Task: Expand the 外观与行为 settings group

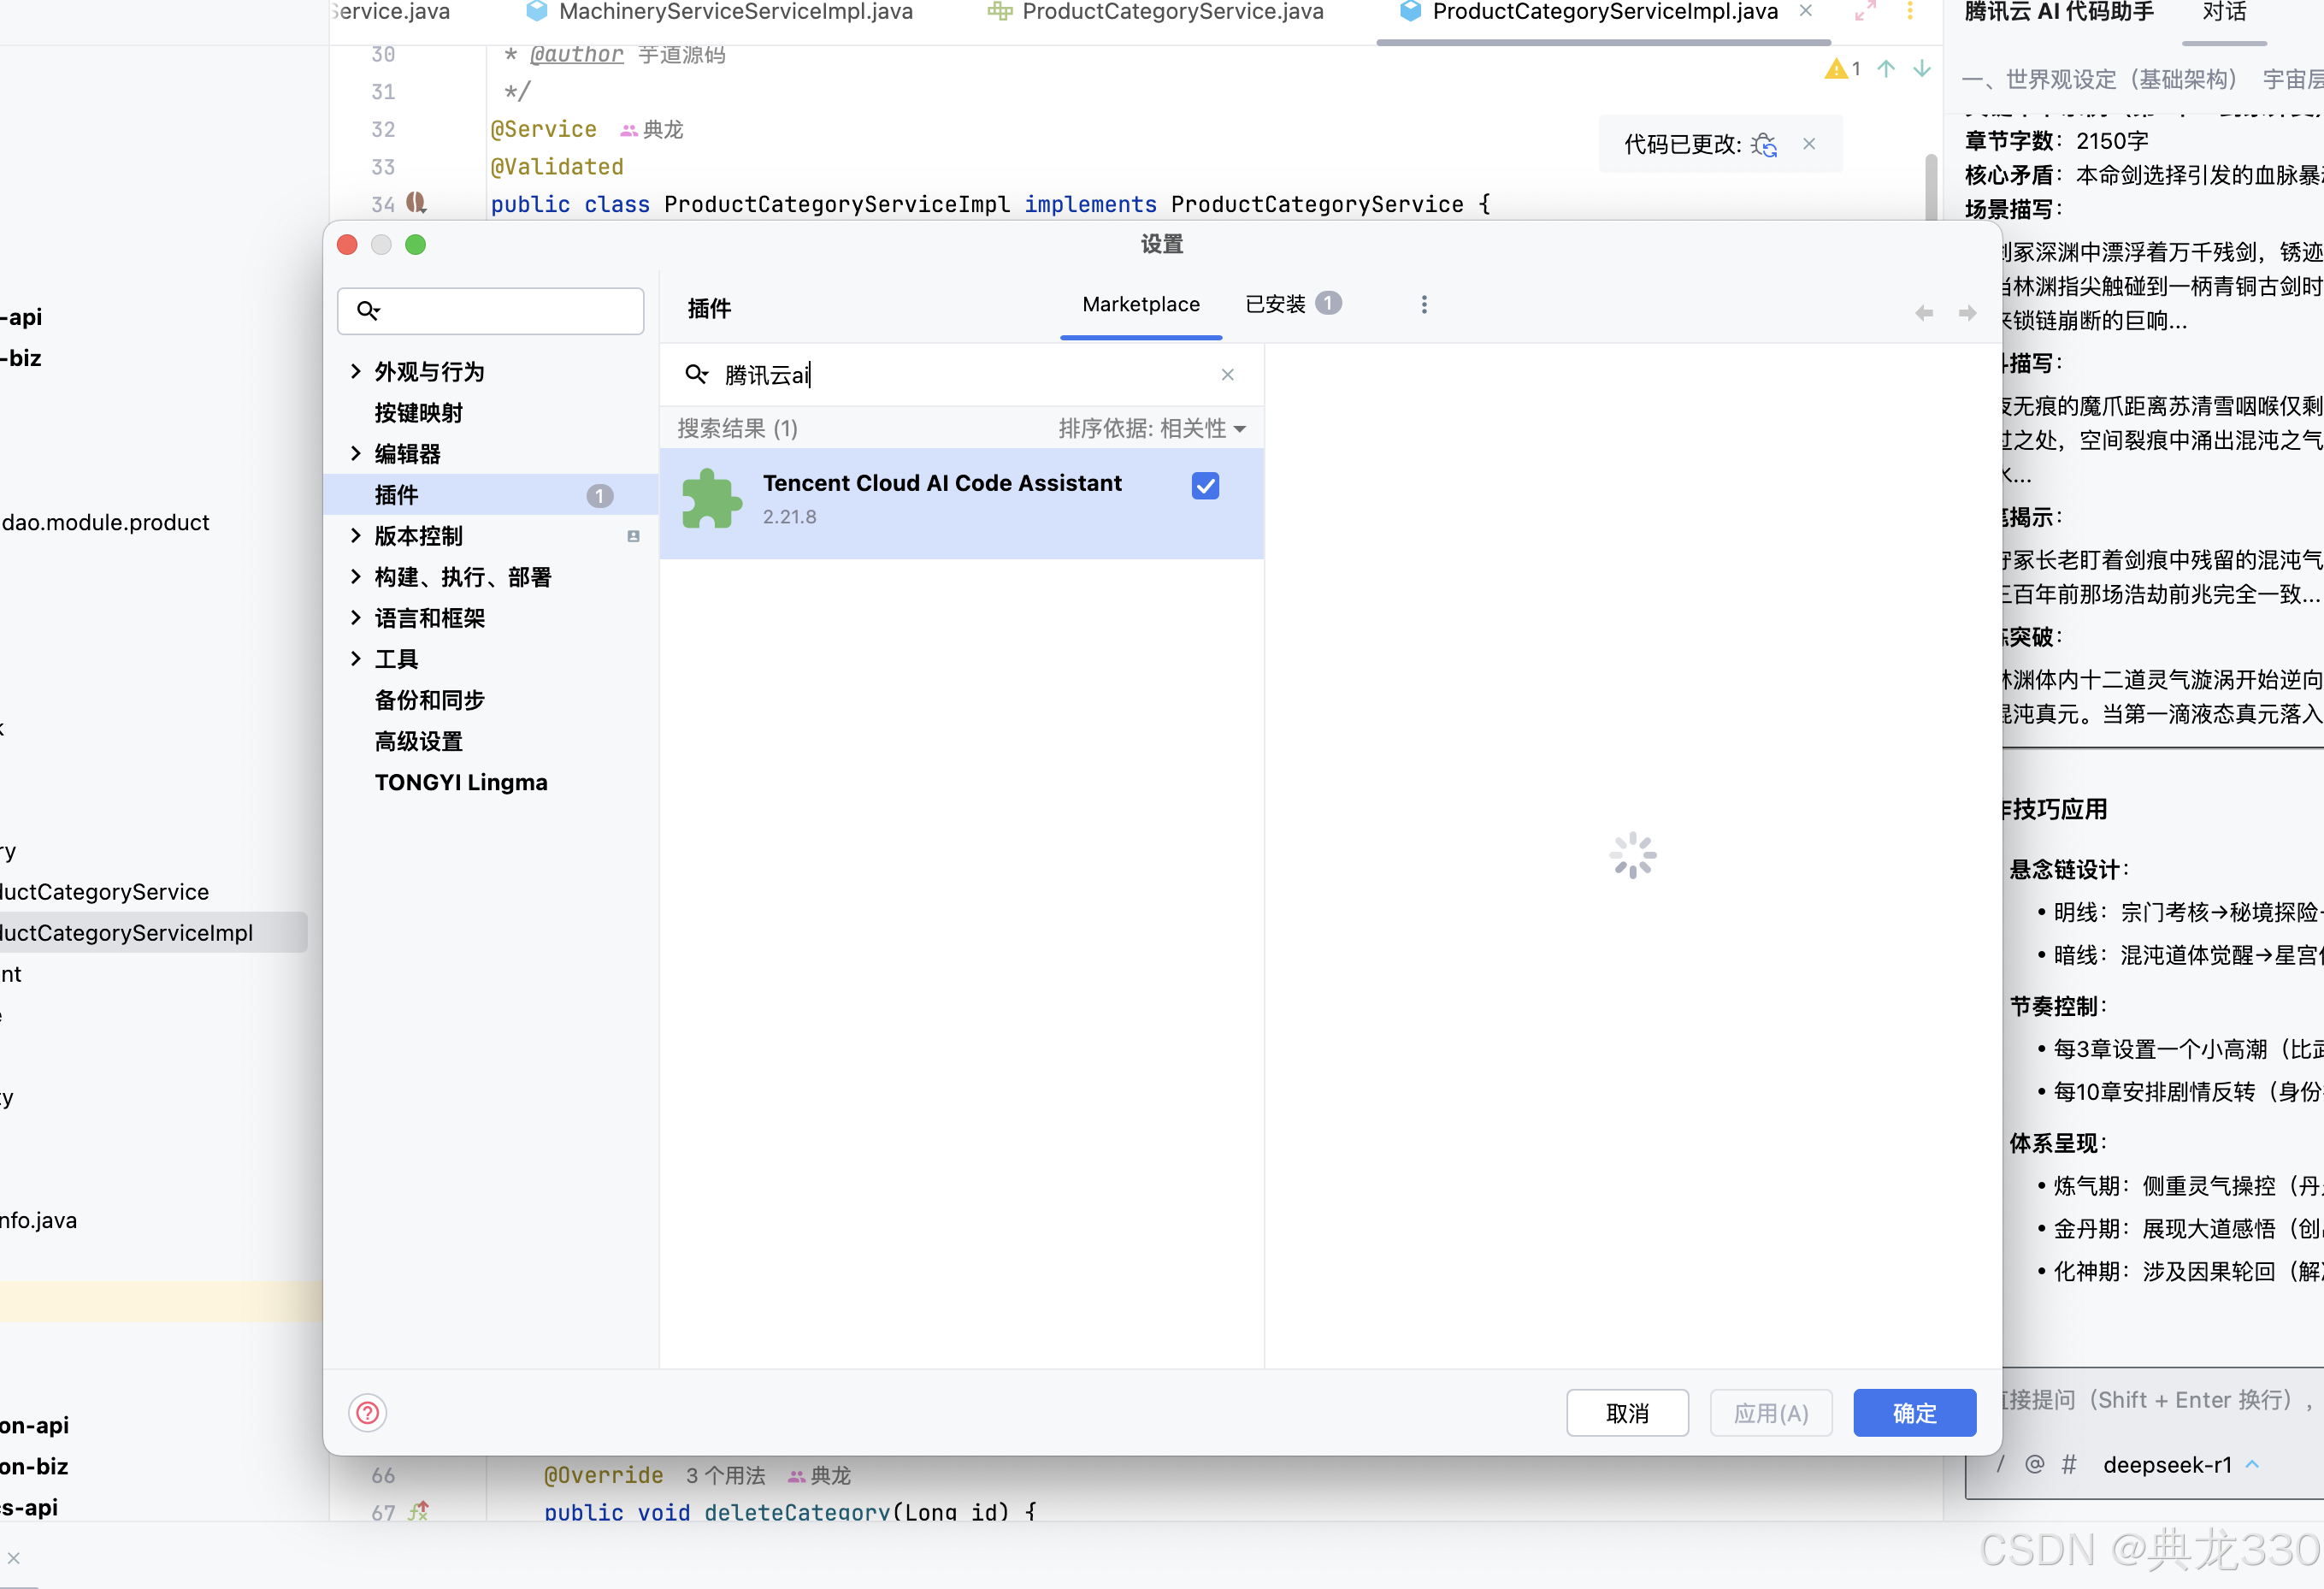Action: click(x=356, y=371)
